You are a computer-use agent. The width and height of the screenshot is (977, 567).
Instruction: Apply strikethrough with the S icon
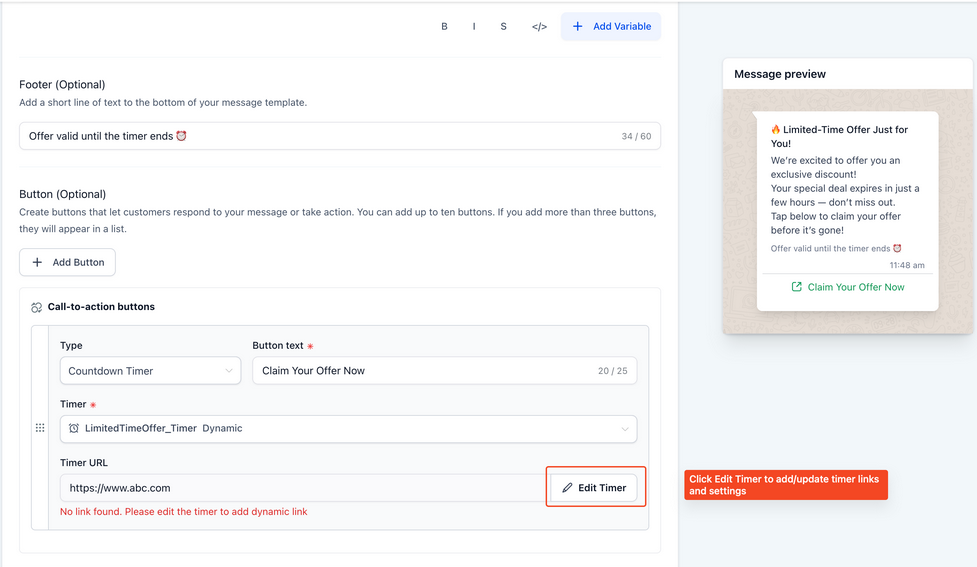click(x=503, y=27)
